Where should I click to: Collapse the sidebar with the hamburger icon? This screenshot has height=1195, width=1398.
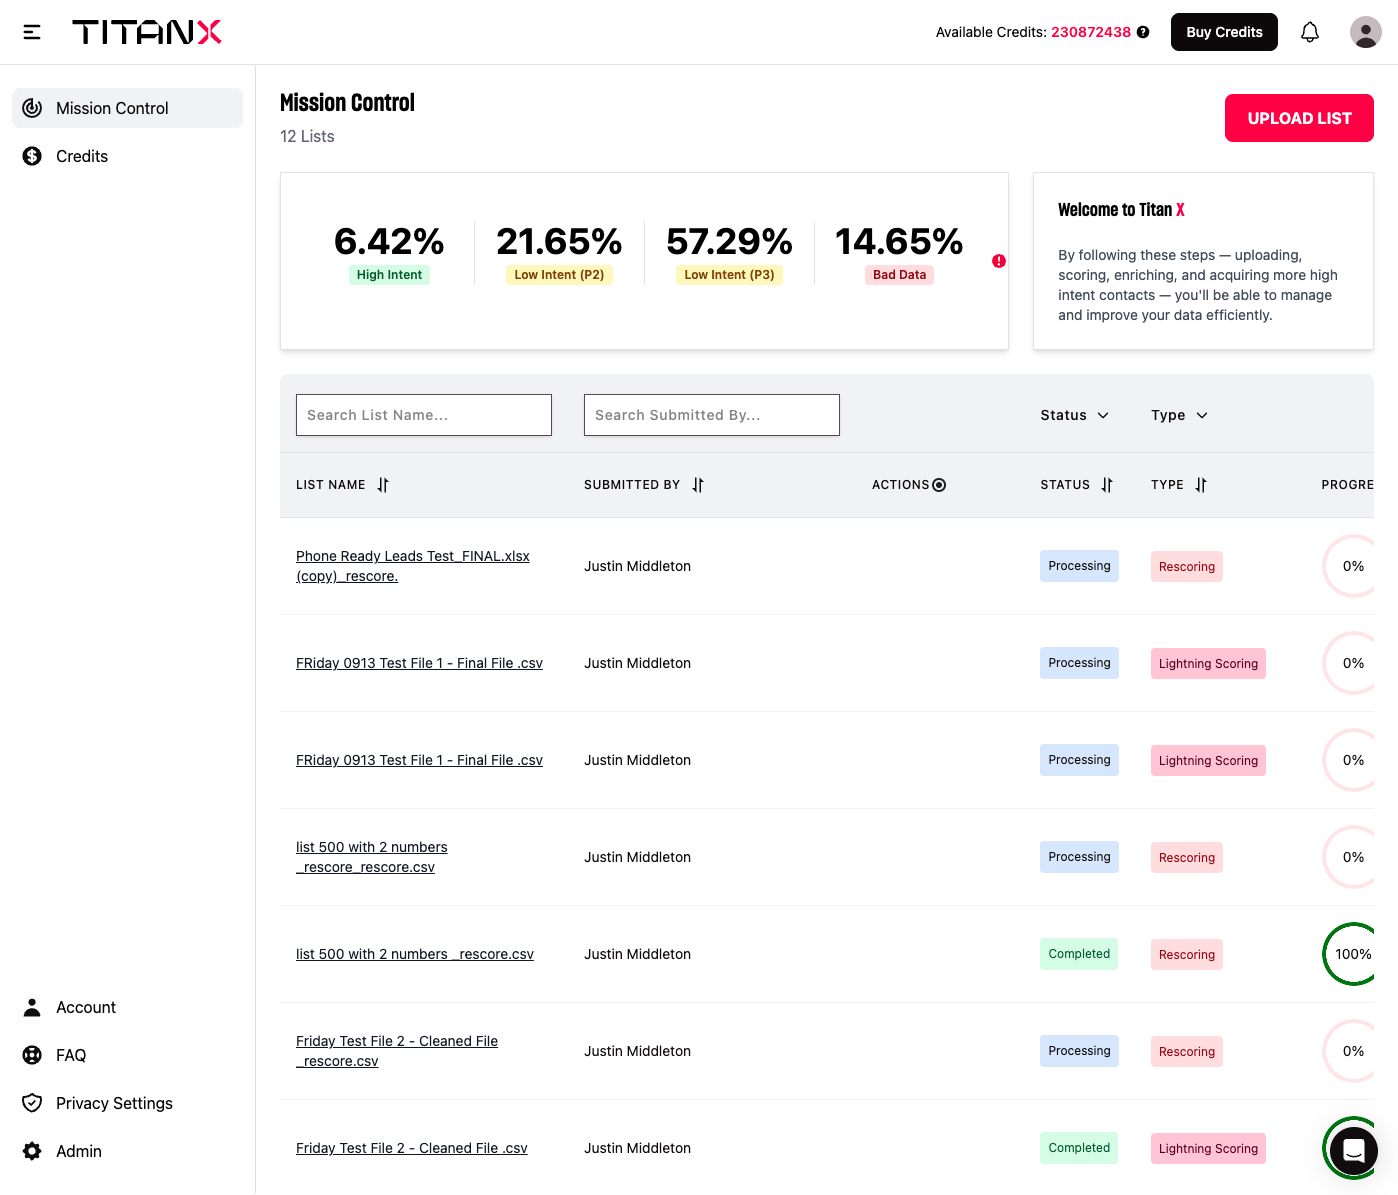tap(32, 32)
